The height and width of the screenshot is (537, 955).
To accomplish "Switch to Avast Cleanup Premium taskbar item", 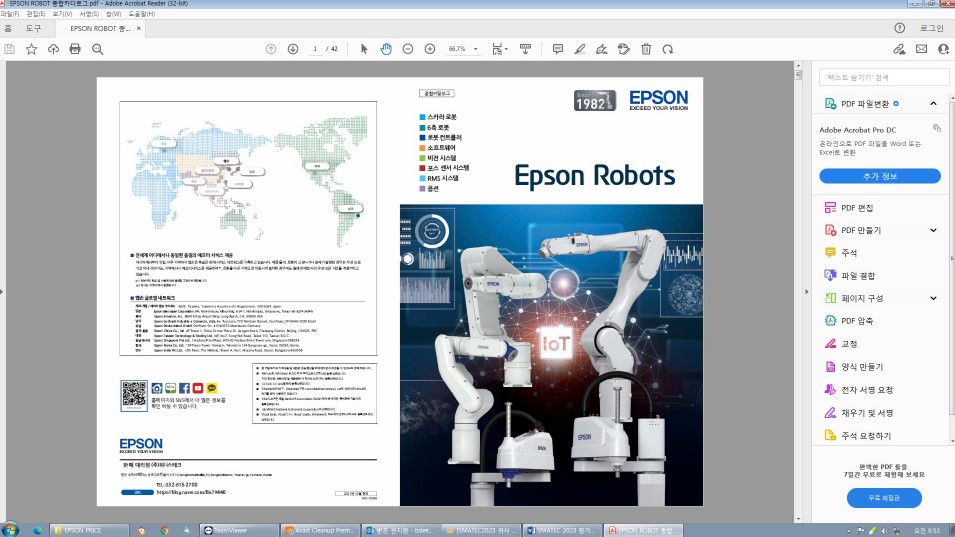I will click(x=320, y=530).
